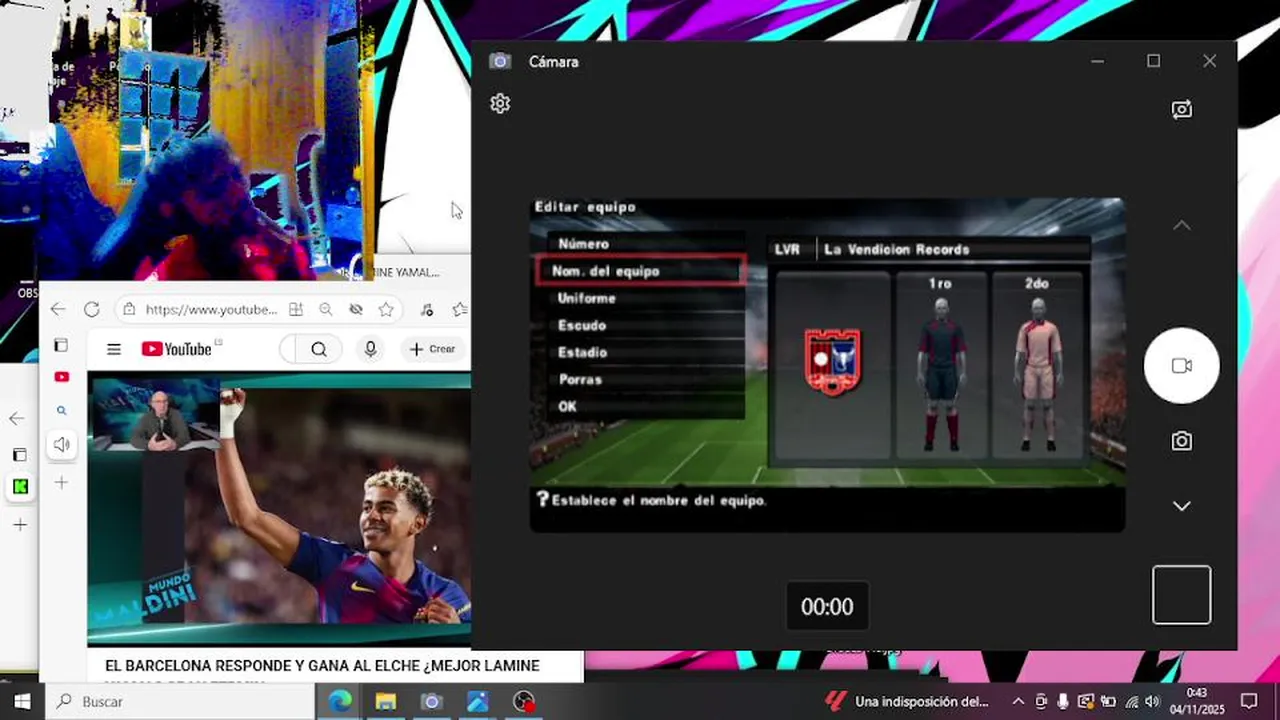Select next camera mode down chevron
The height and width of the screenshot is (720, 1280).
[1181, 506]
